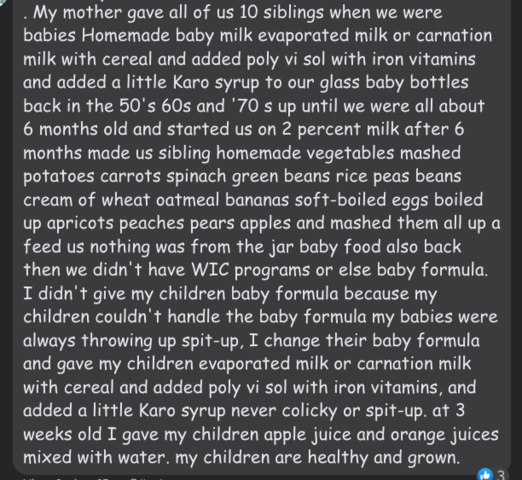Click the comment bubble's first line about 10 siblings
Viewport: 522px width, 480px height.
click(x=233, y=13)
